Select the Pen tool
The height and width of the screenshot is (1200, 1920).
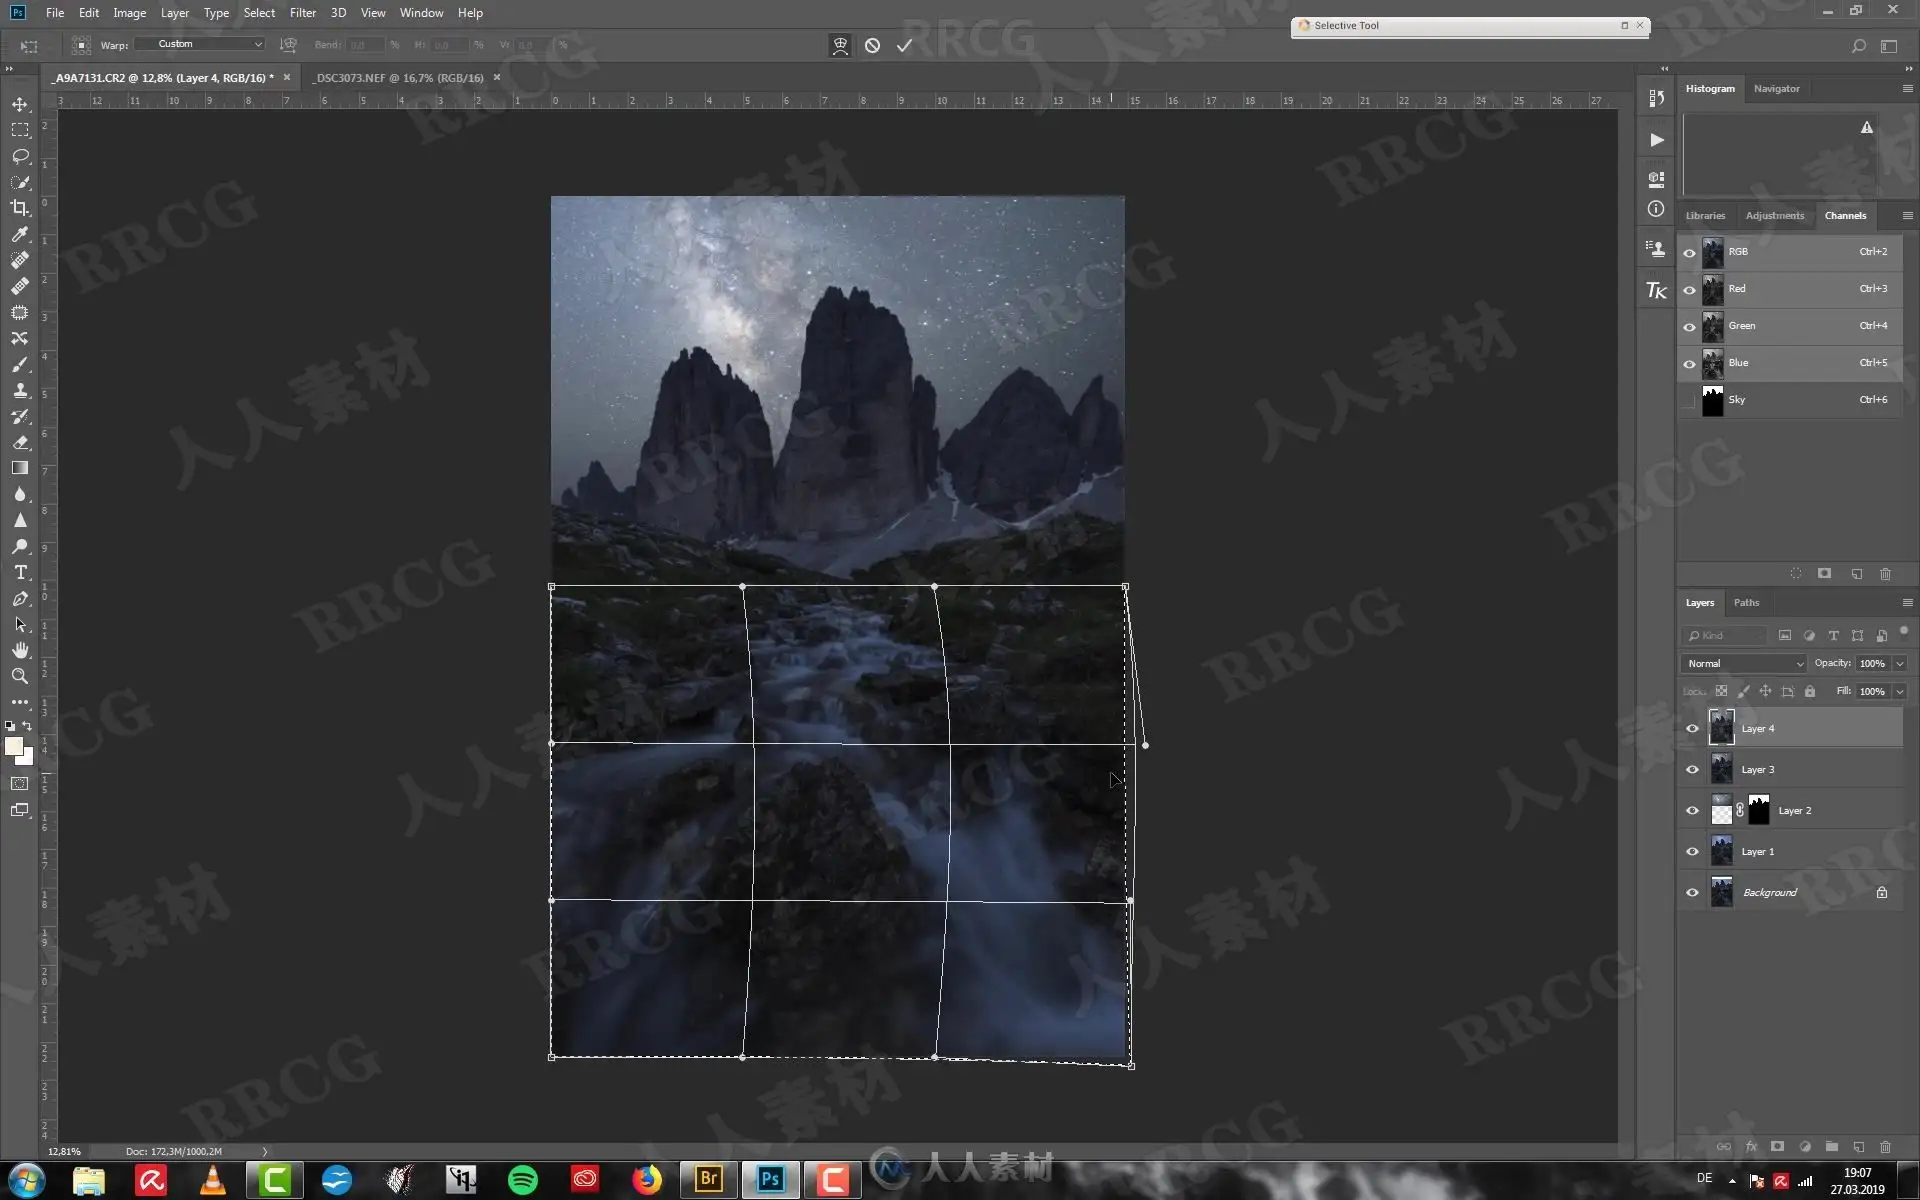pos(20,598)
